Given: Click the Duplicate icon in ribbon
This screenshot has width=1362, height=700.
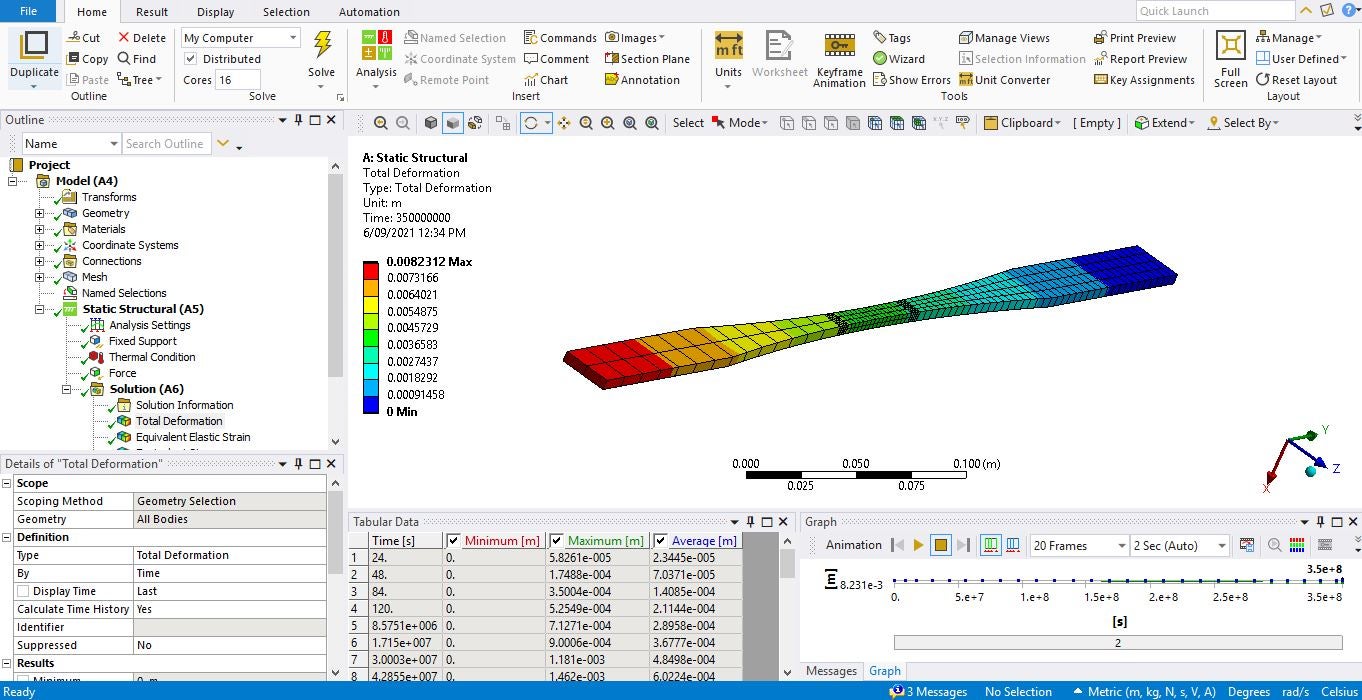Looking at the screenshot, I should coord(34,46).
